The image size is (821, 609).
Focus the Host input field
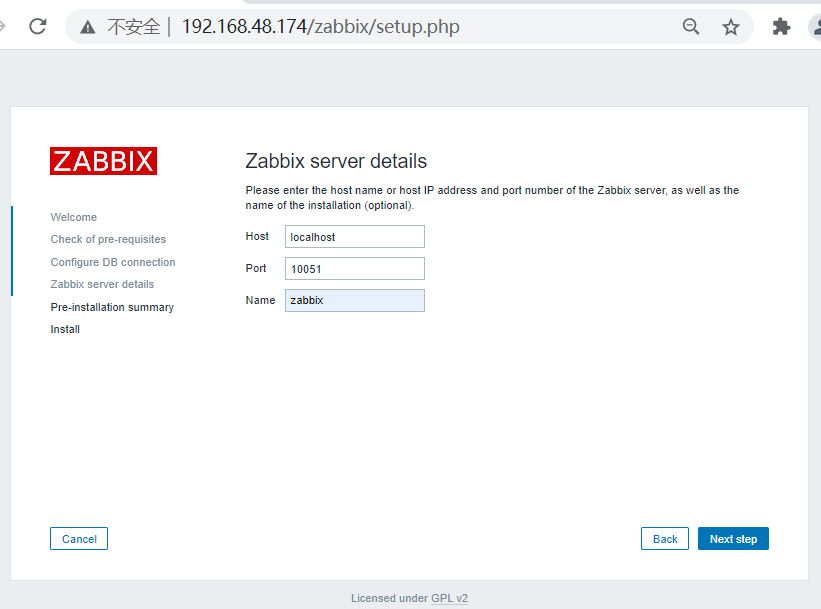(354, 237)
